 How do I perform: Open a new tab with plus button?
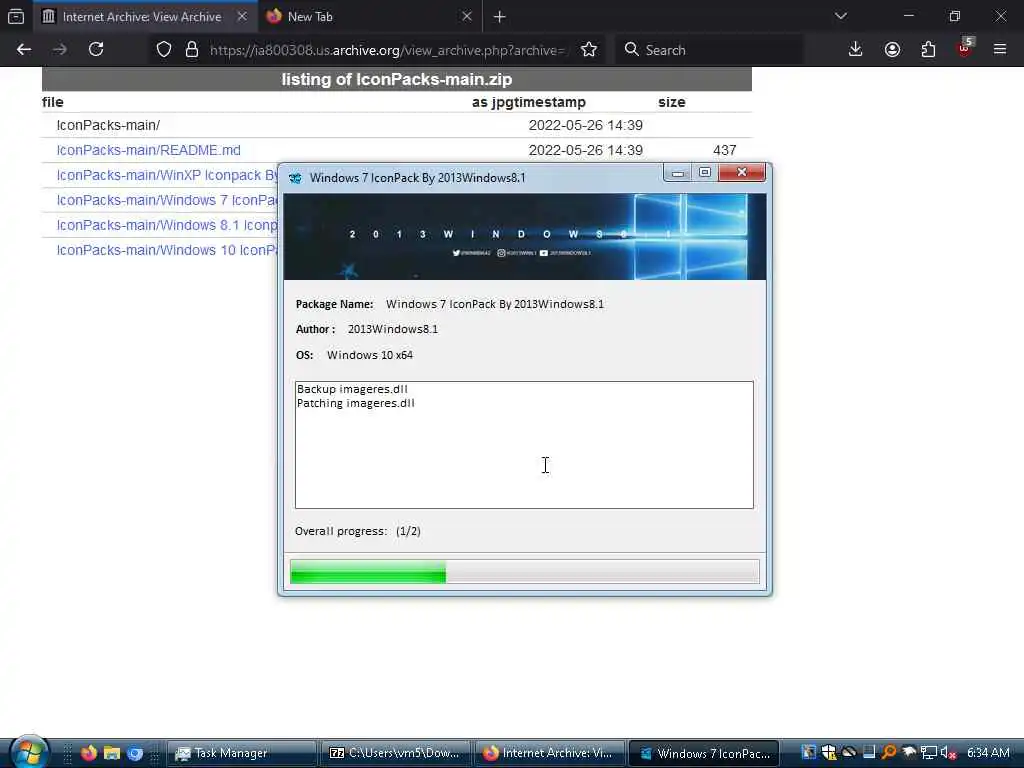coord(500,17)
